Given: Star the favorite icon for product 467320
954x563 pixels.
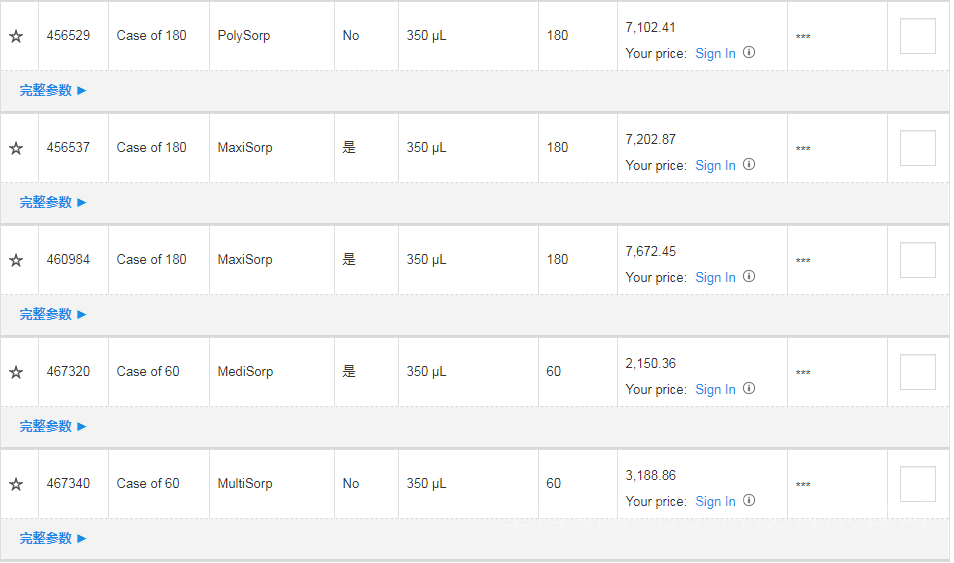Looking at the screenshot, I should [x=16, y=372].
